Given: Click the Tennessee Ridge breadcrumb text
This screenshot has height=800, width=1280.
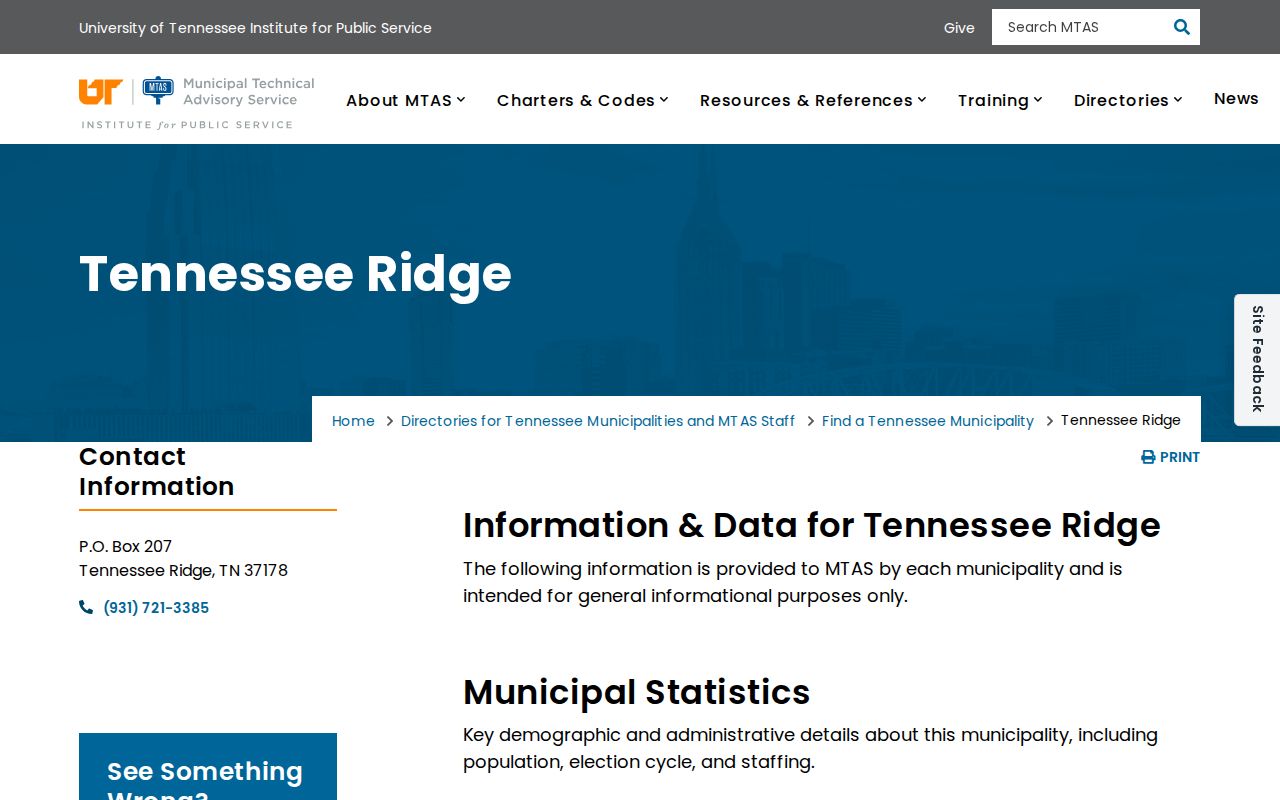Looking at the screenshot, I should pyautogui.click(x=1120, y=420).
